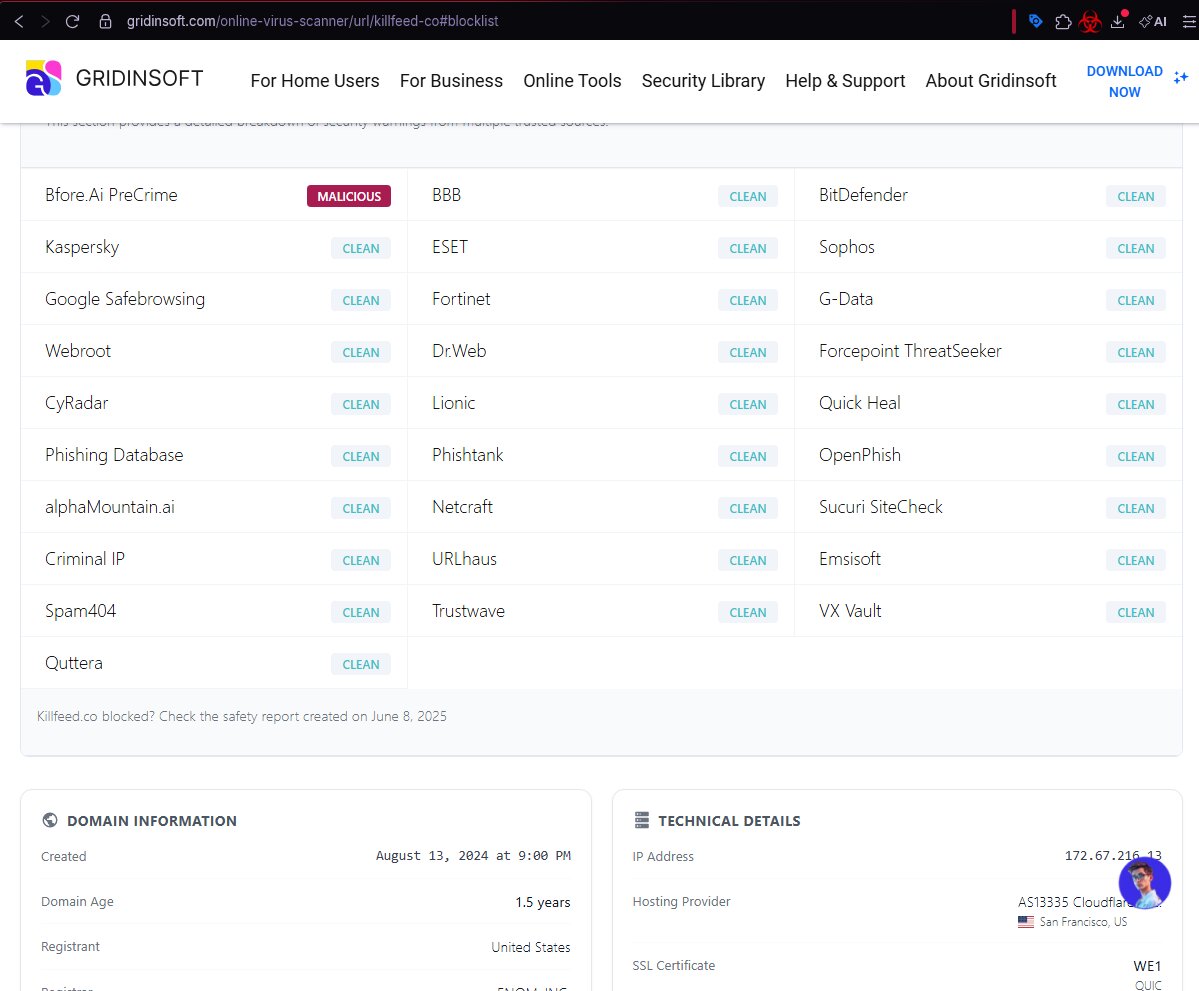This screenshot has height=991, width=1199.
Task: Select the Criminal IP label
Action: point(84,559)
